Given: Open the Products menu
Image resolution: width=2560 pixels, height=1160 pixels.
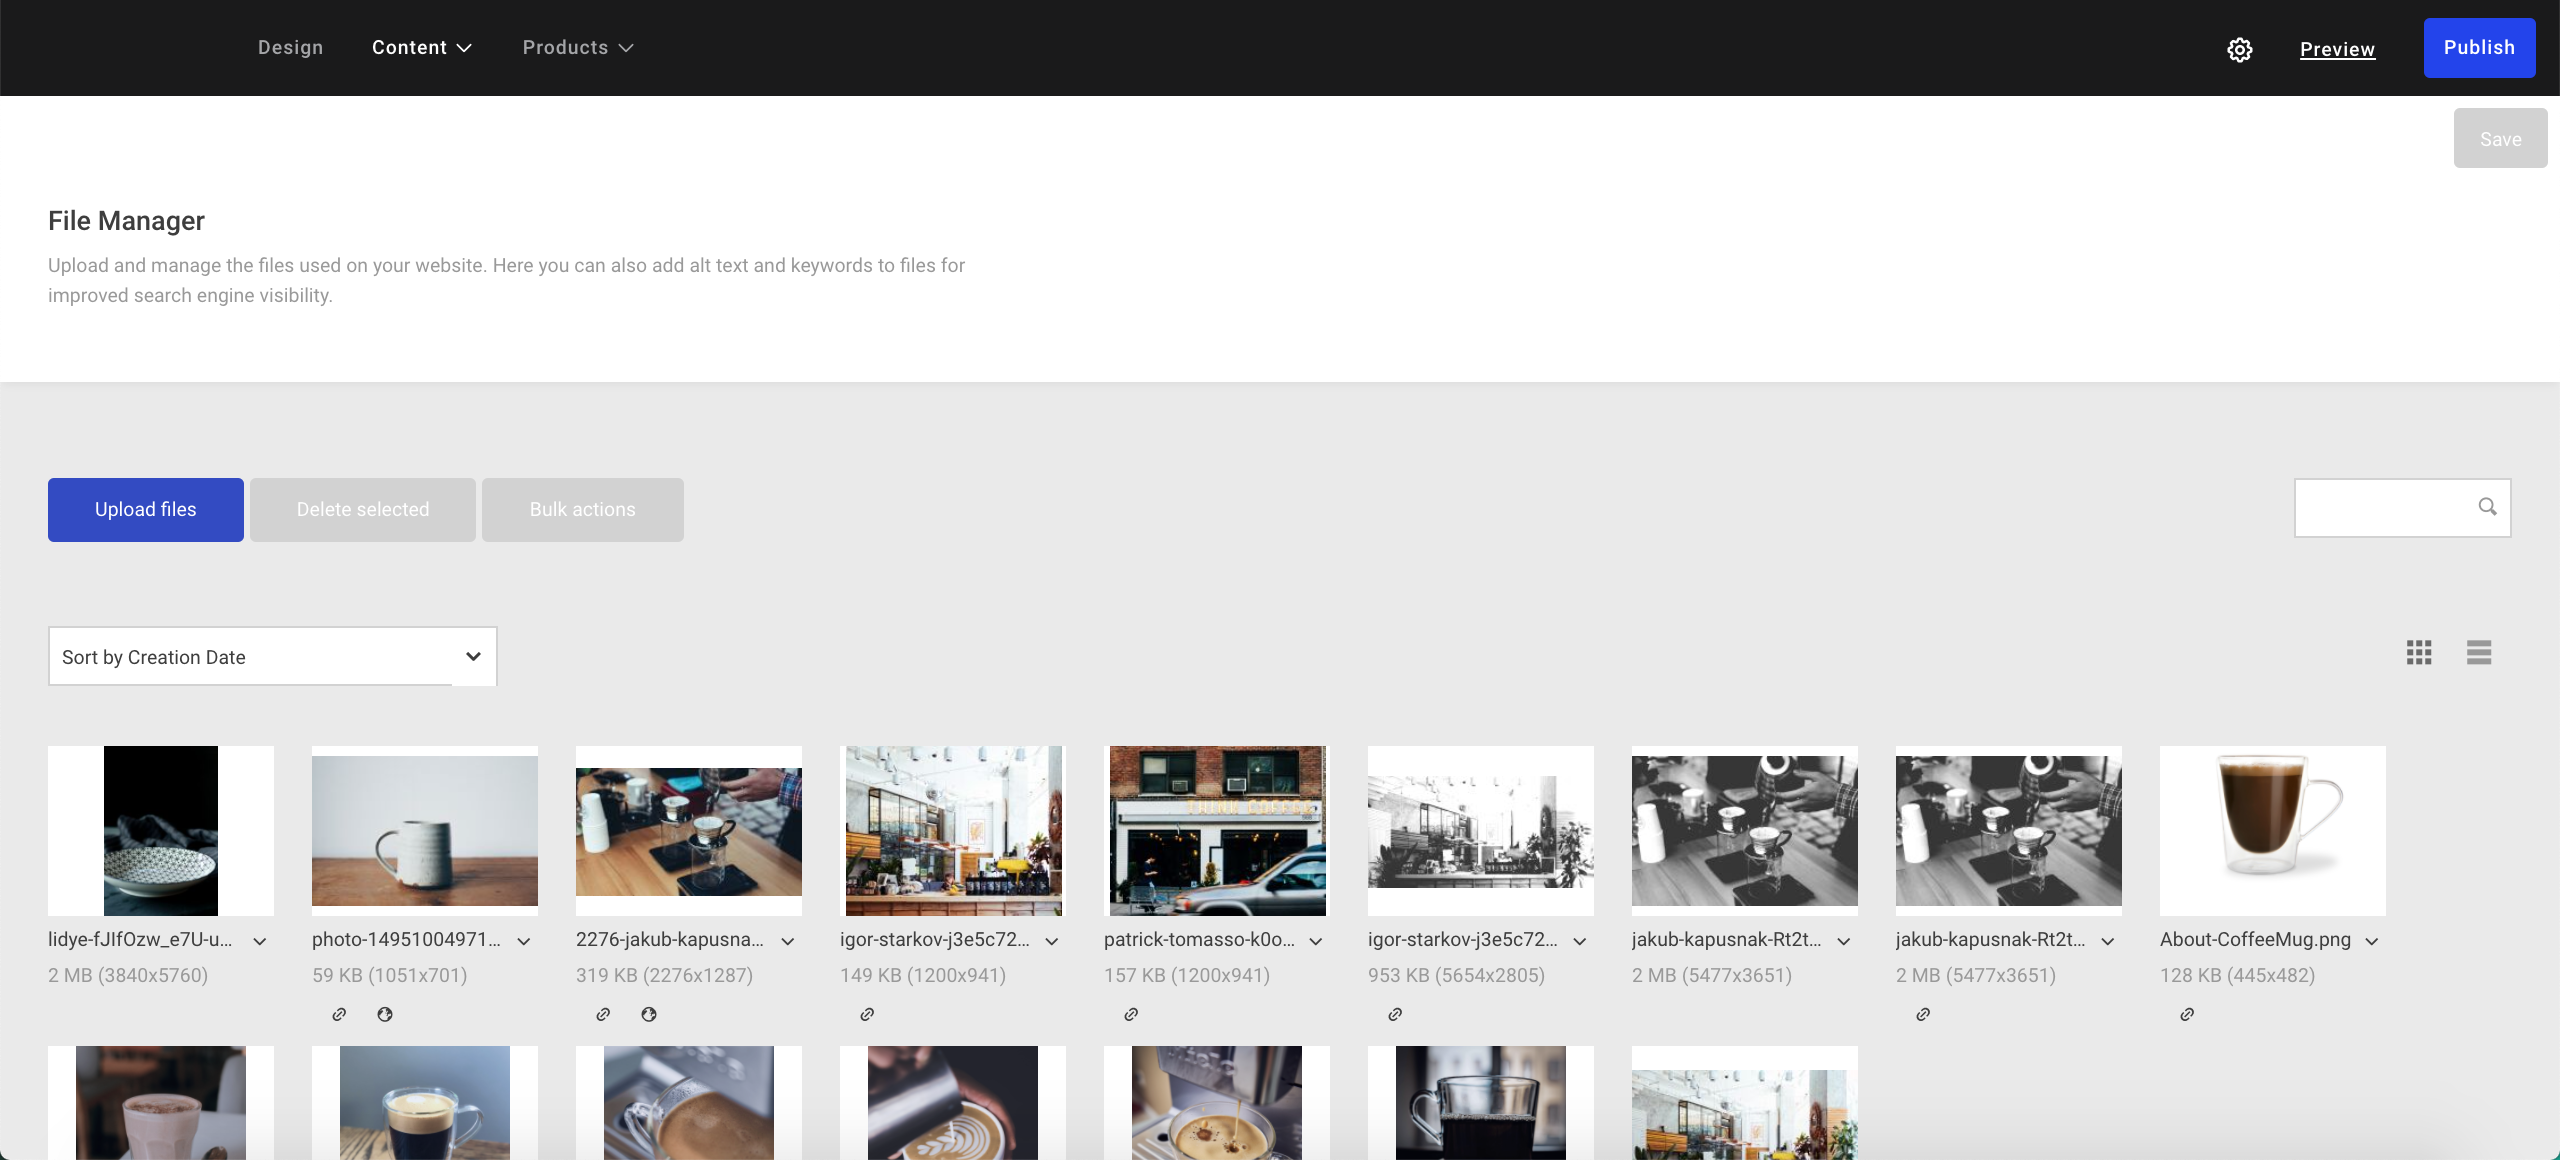Looking at the screenshot, I should 578,48.
